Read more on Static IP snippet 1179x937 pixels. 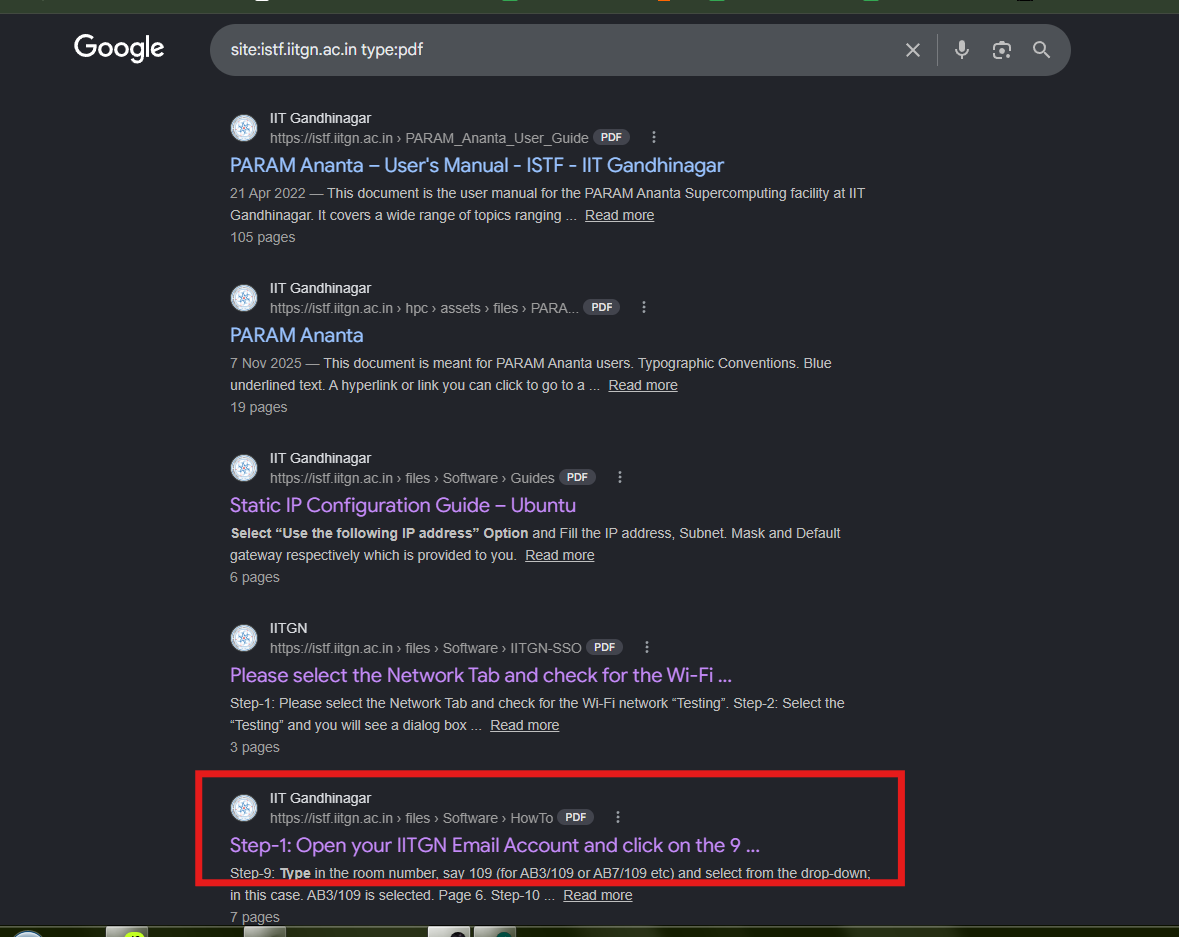pos(559,555)
